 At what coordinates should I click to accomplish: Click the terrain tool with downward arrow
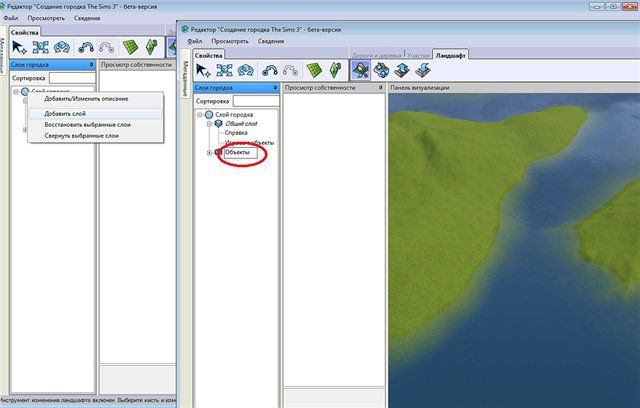tap(423, 70)
